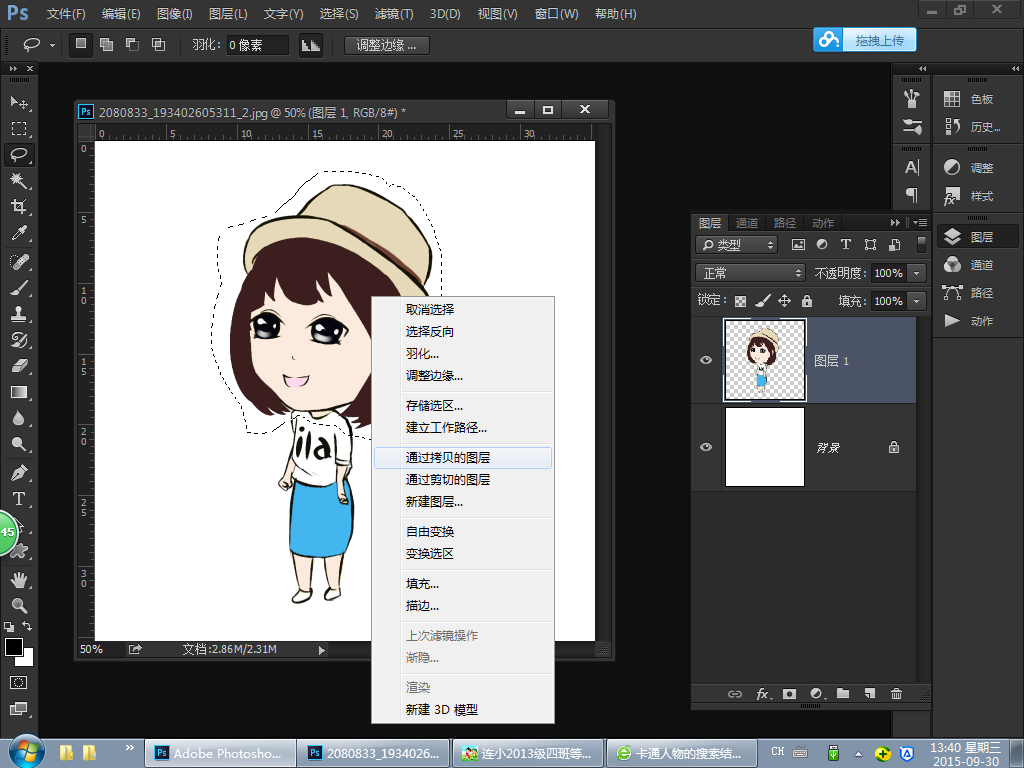This screenshot has height=768, width=1024.
Task: Open the 样式 styles panel
Action: coord(969,196)
